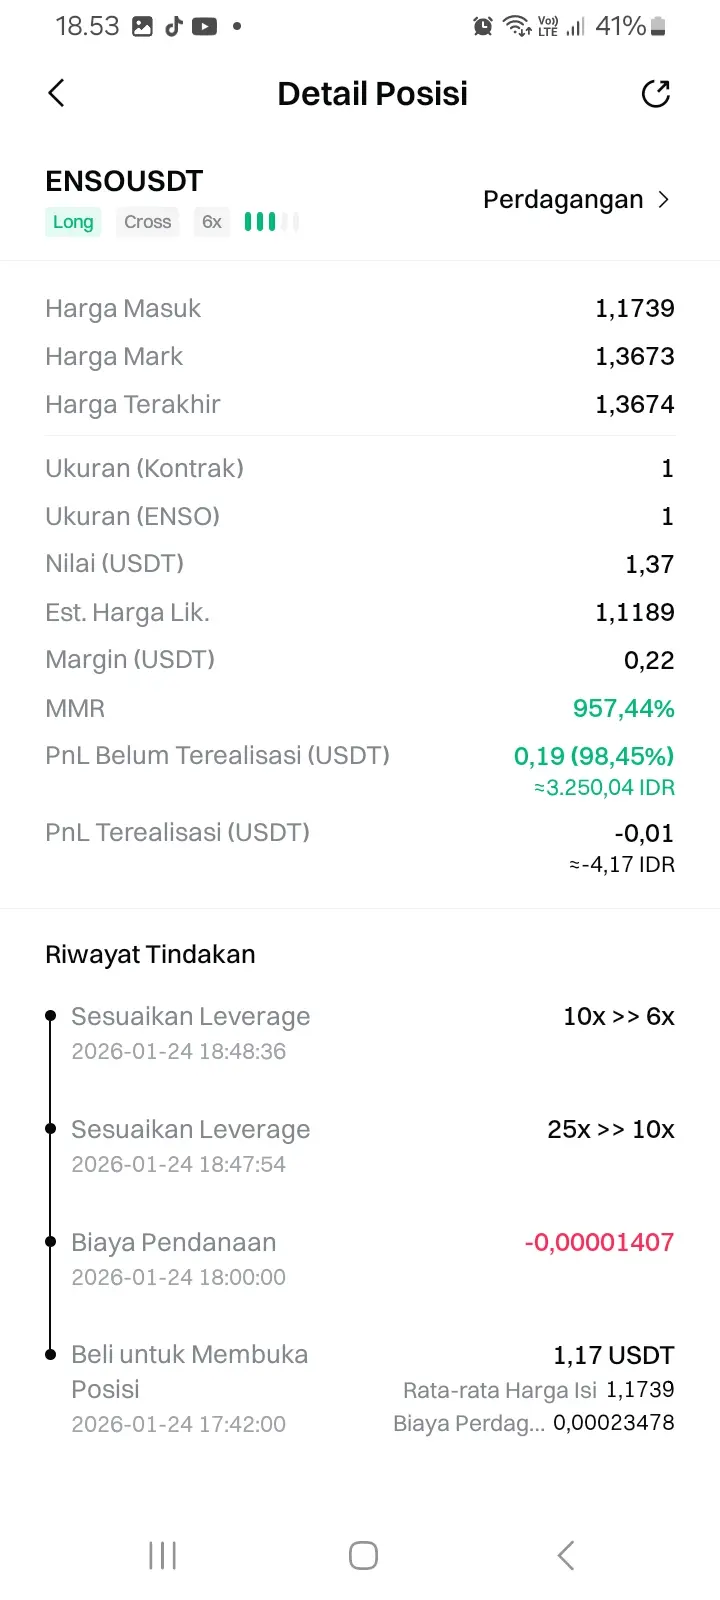
Task: Tap the battery indicator icon
Action: [658, 26]
